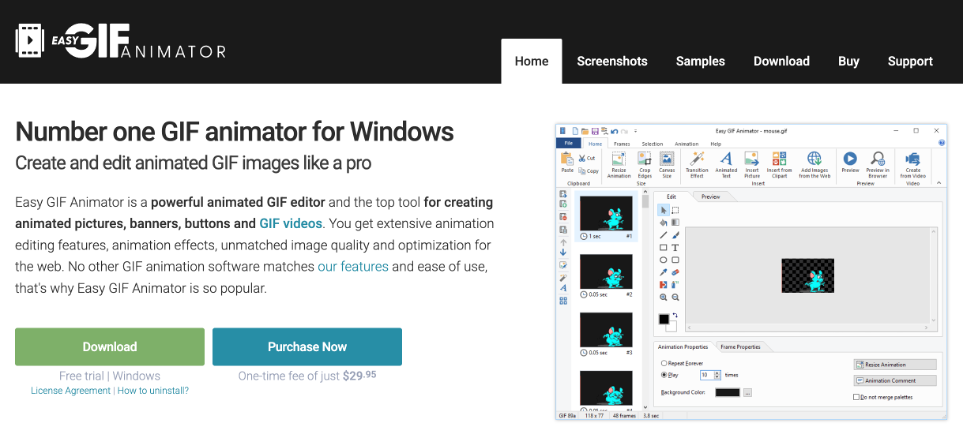Click the ellipsis button beside Background Color
Image resolution: width=964 pixels, height=438 pixels.
click(748, 392)
